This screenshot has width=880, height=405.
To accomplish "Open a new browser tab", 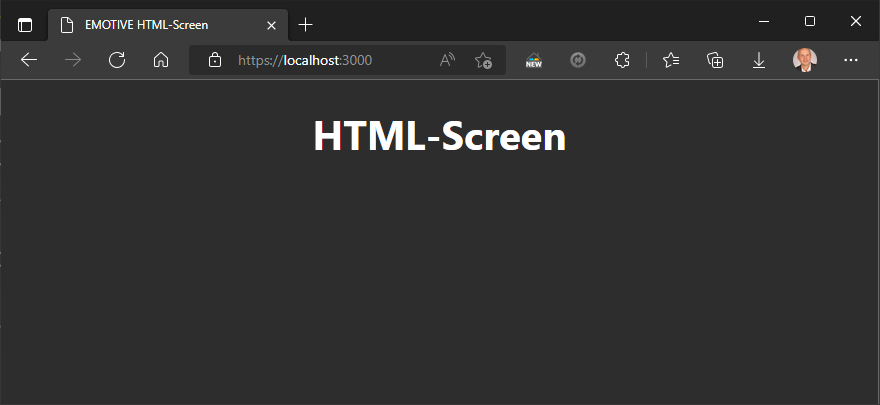I will [306, 24].
